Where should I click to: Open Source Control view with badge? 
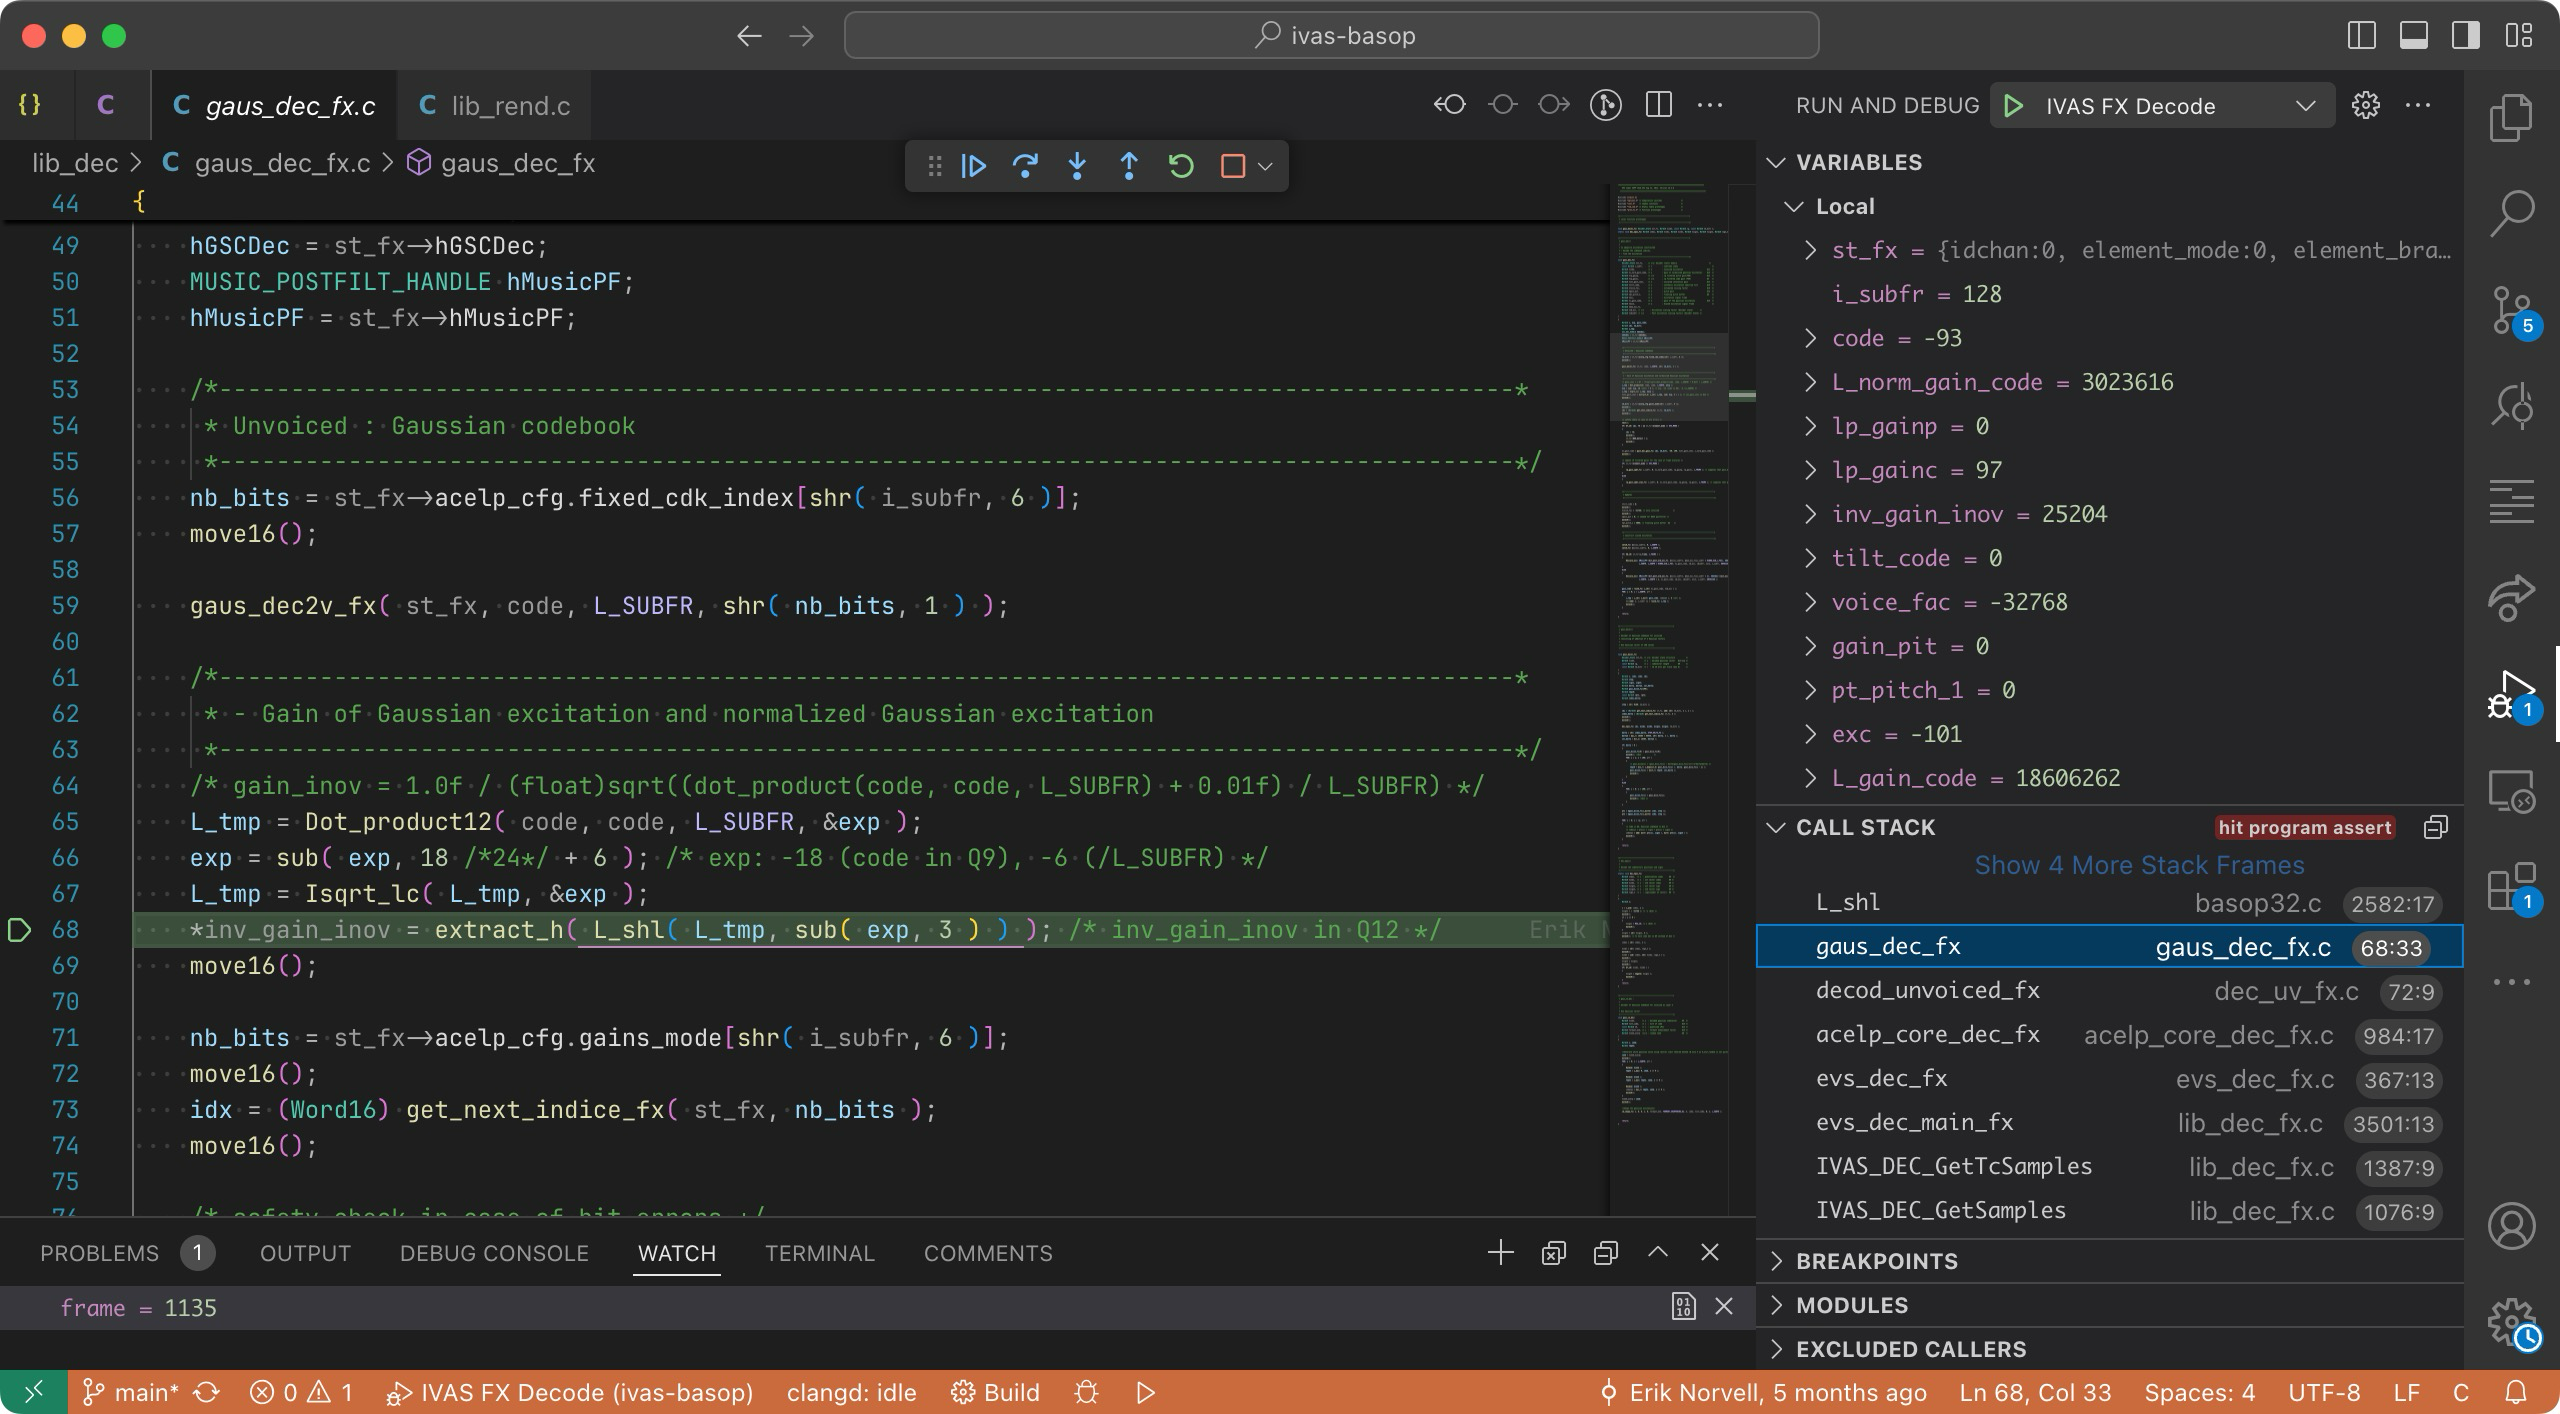tap(2511, 311)
